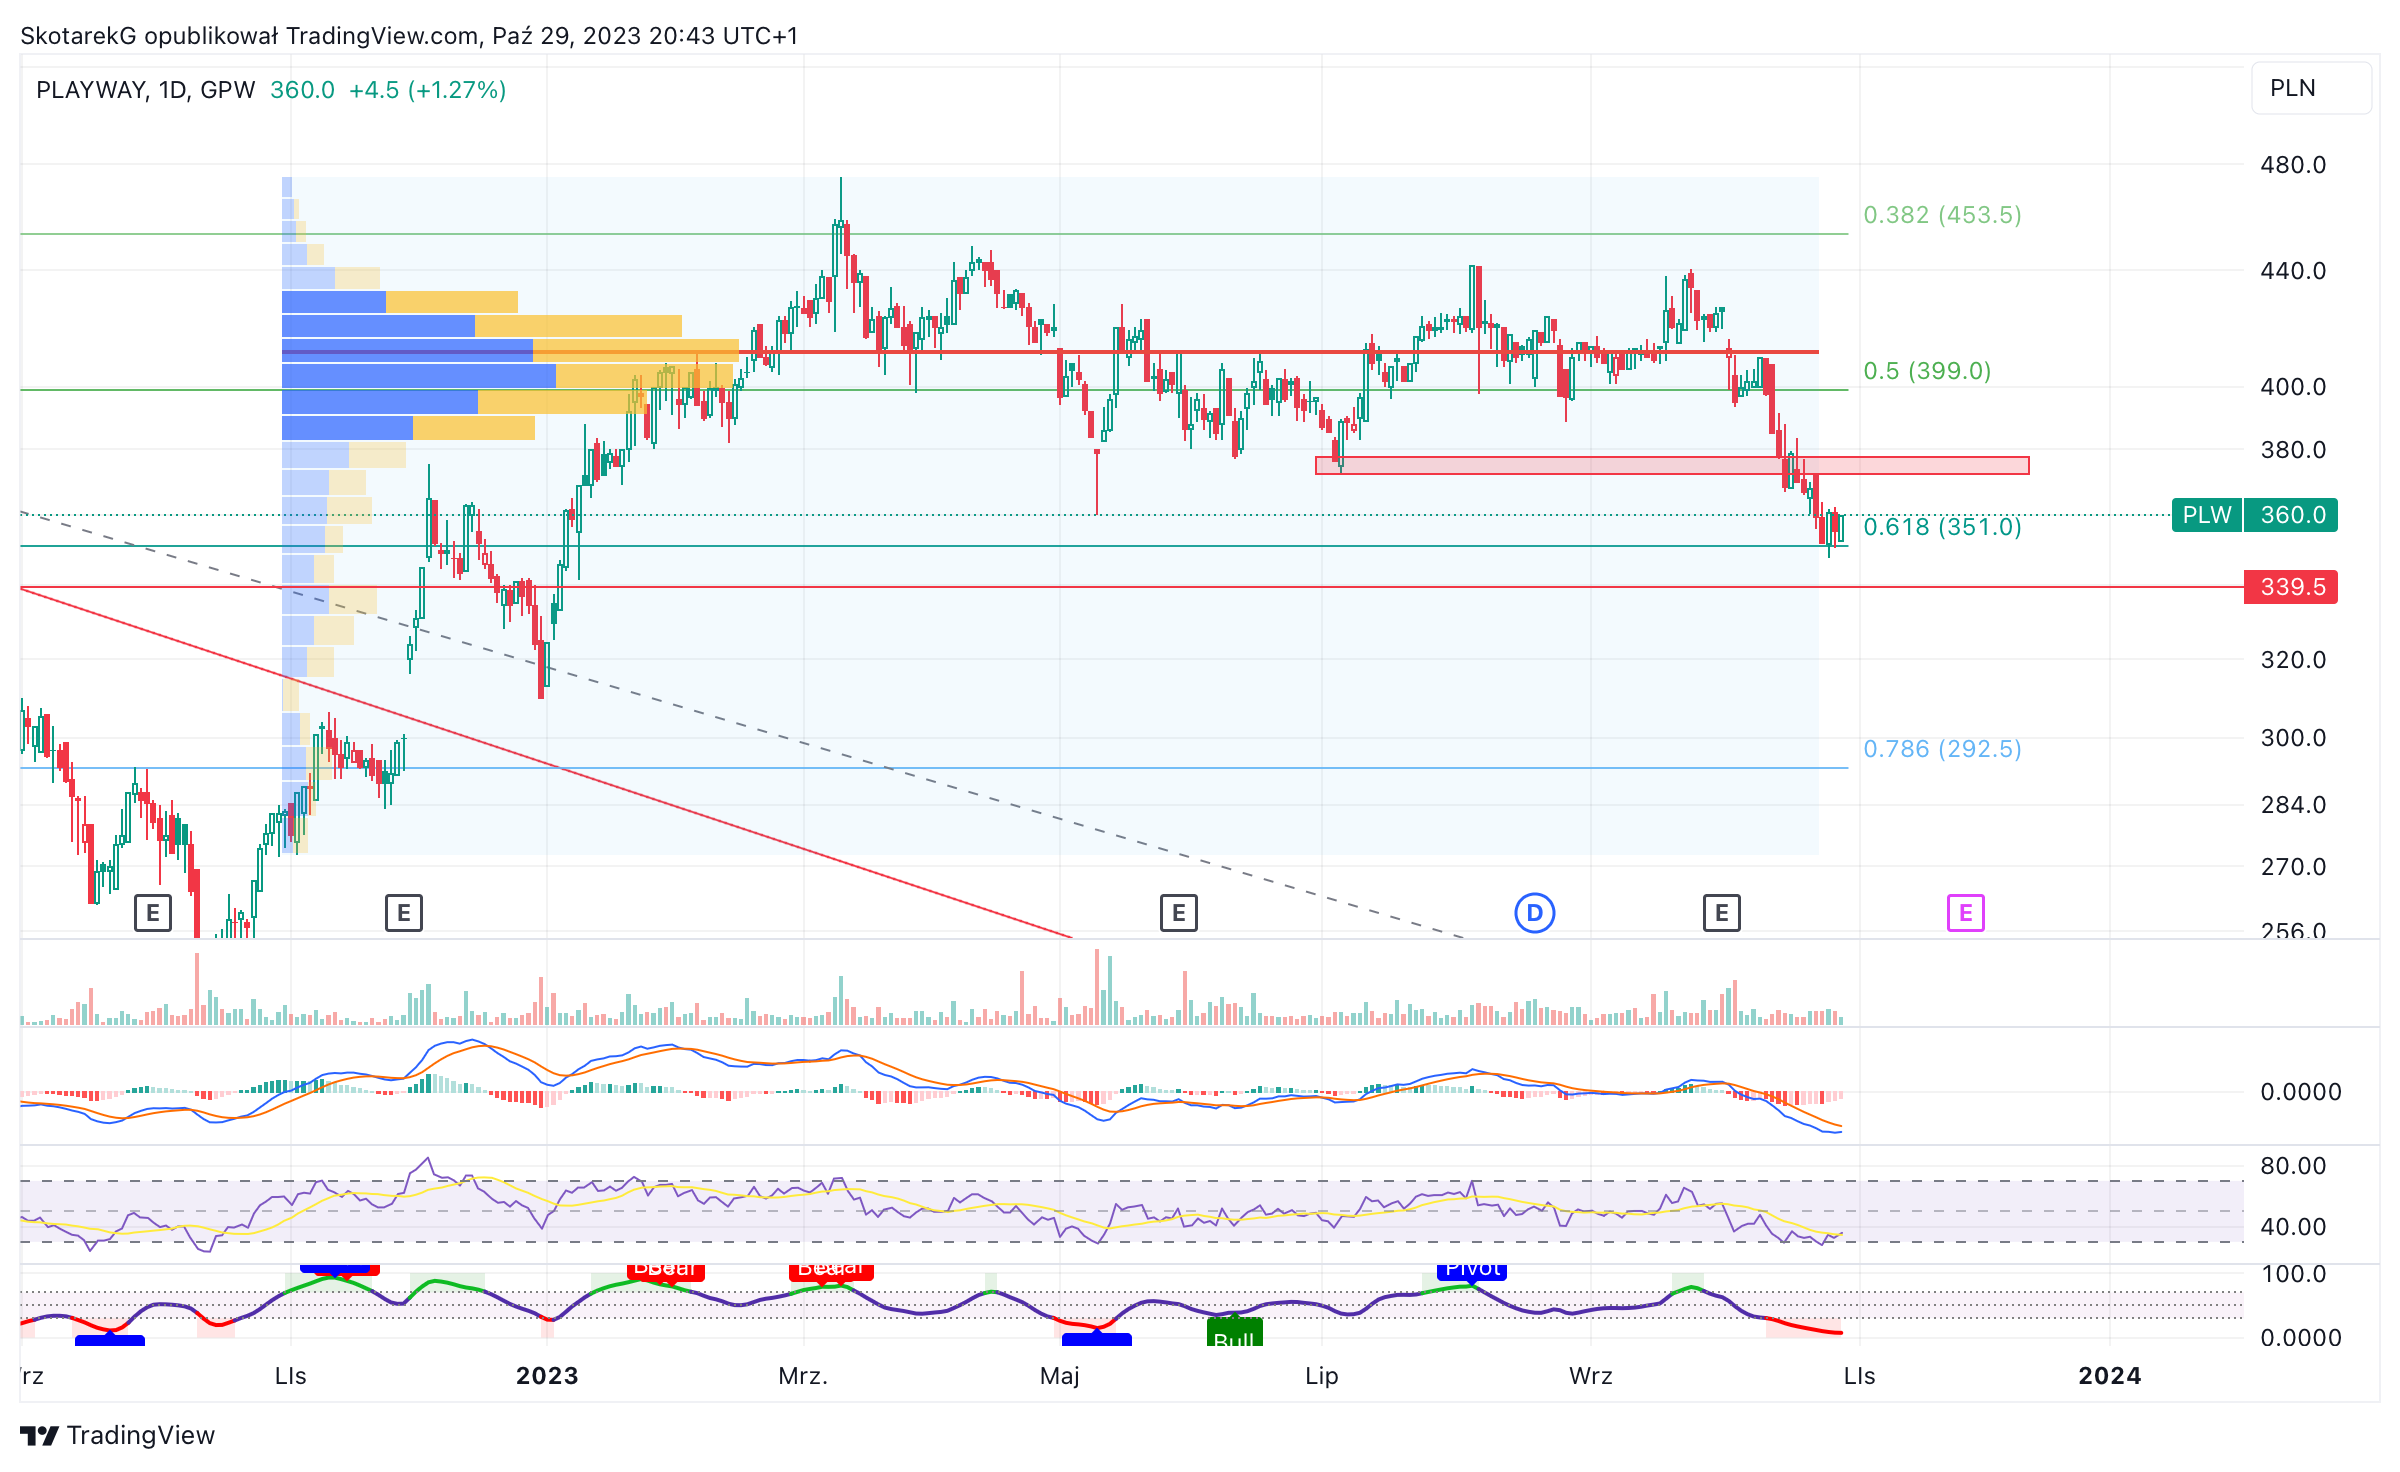Viewport: 2400px width, 1472px height.
Task: Click the red 339.5 price label
Action: click(x=2290, y=587)
